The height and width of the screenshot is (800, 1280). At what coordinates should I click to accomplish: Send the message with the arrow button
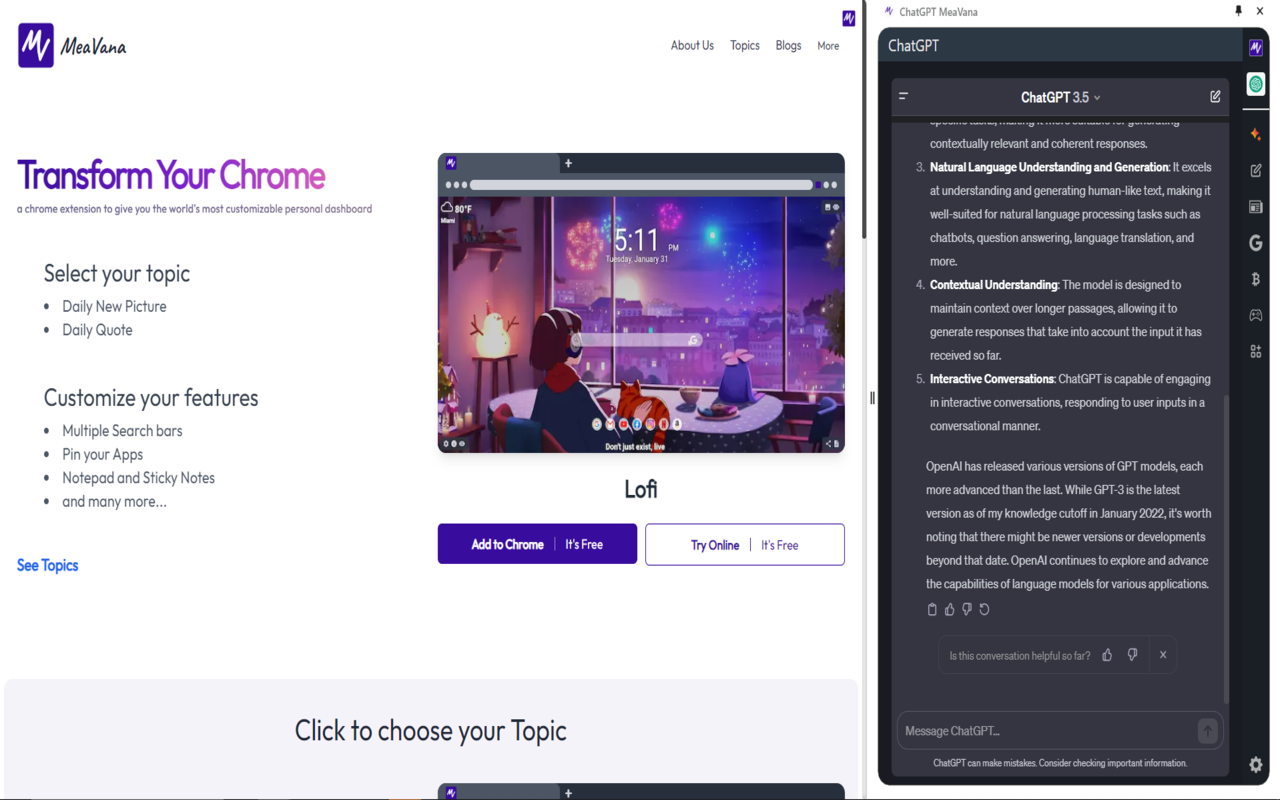[x=1207, y=731]
